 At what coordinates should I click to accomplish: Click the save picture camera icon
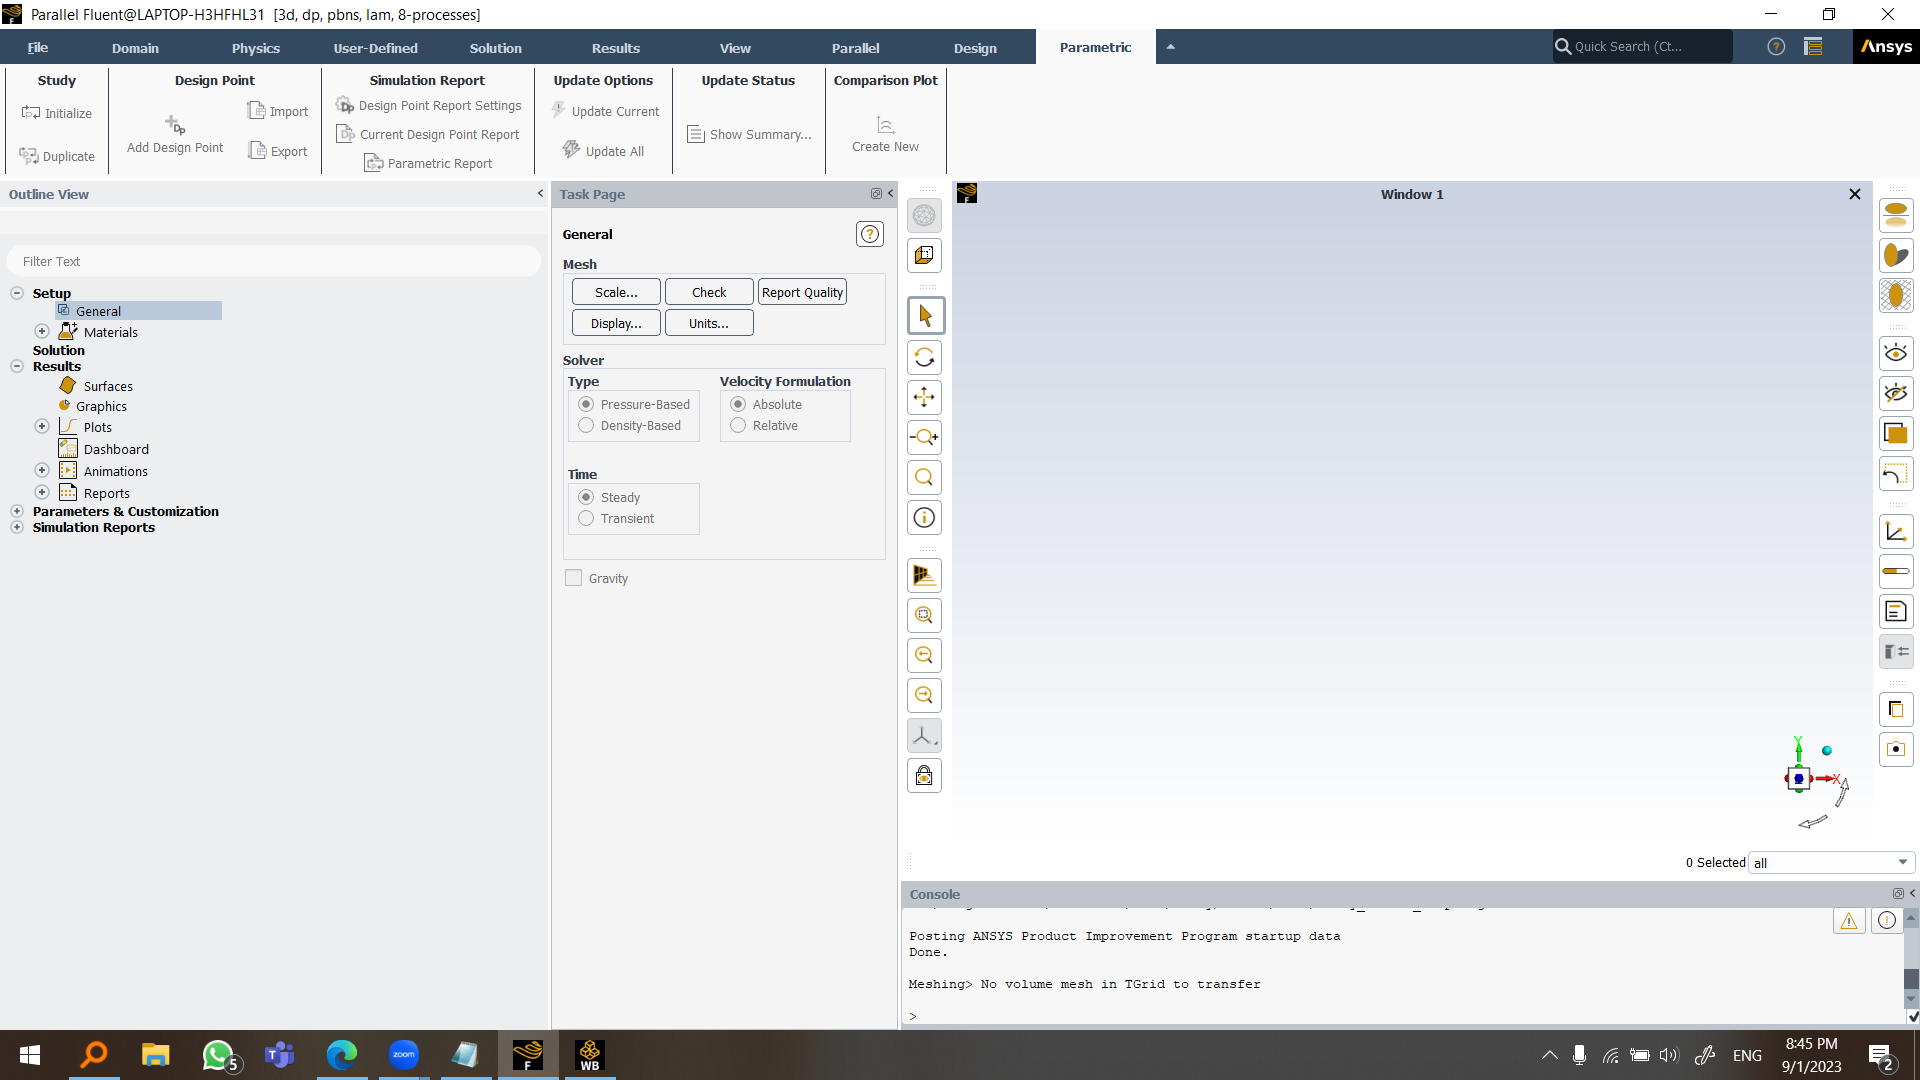(x=1896, y=749)
